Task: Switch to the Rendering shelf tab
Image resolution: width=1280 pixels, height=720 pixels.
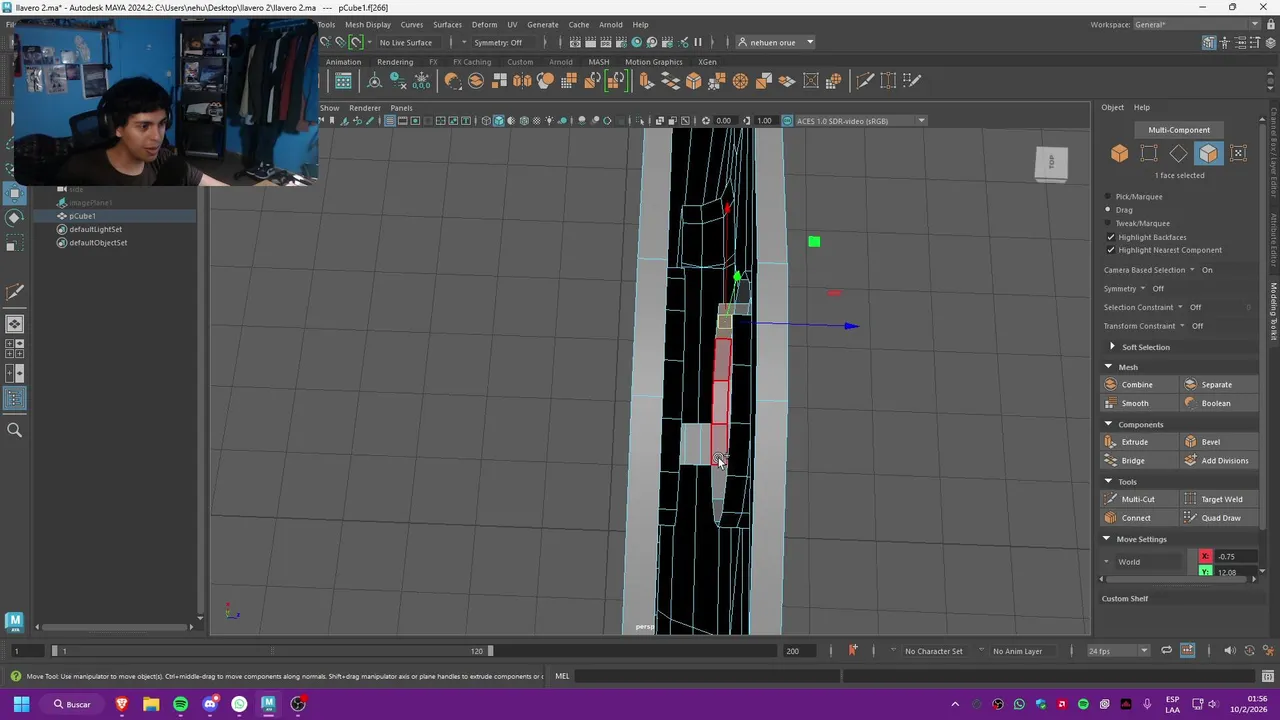Action: point(395,62)
